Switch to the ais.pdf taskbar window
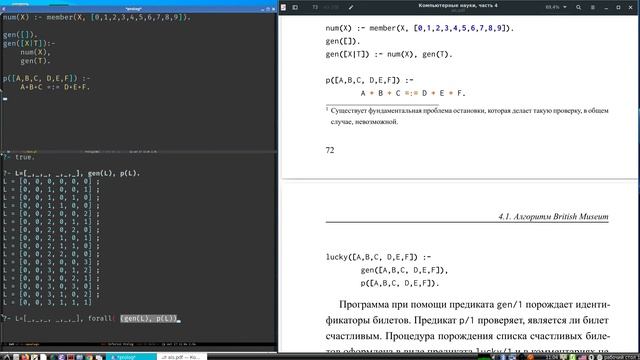The width and height of the screenshot is (640, 360). pos(182,357)
